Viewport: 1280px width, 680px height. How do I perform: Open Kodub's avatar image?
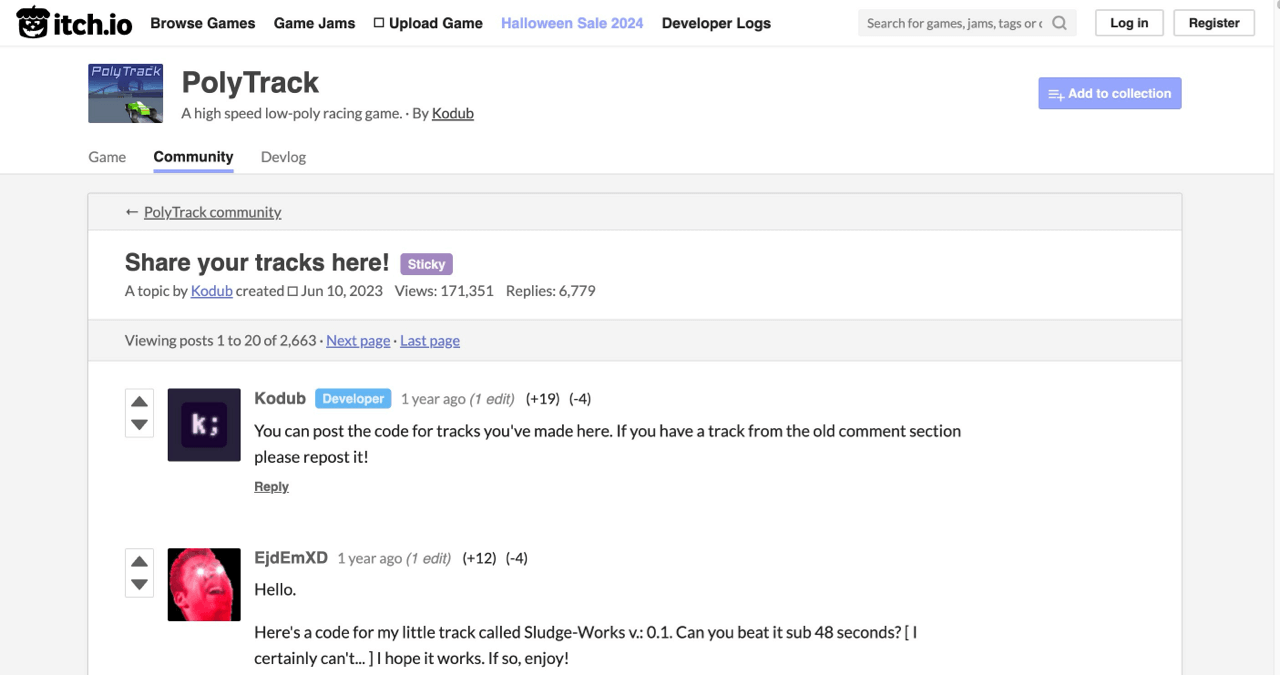click(x=204, y=425)
